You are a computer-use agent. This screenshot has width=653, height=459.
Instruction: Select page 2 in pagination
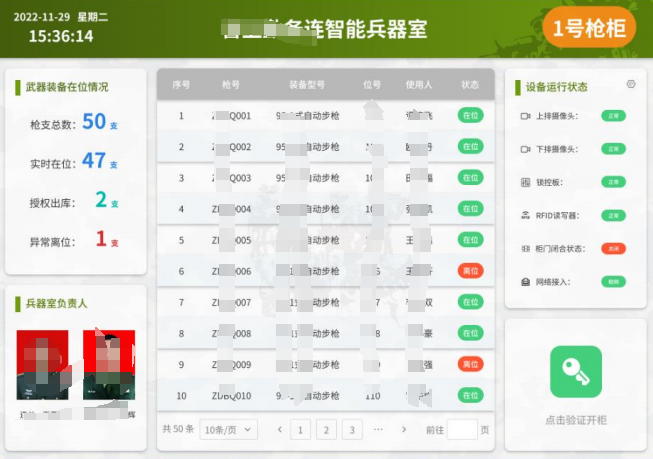click(326, 430)
